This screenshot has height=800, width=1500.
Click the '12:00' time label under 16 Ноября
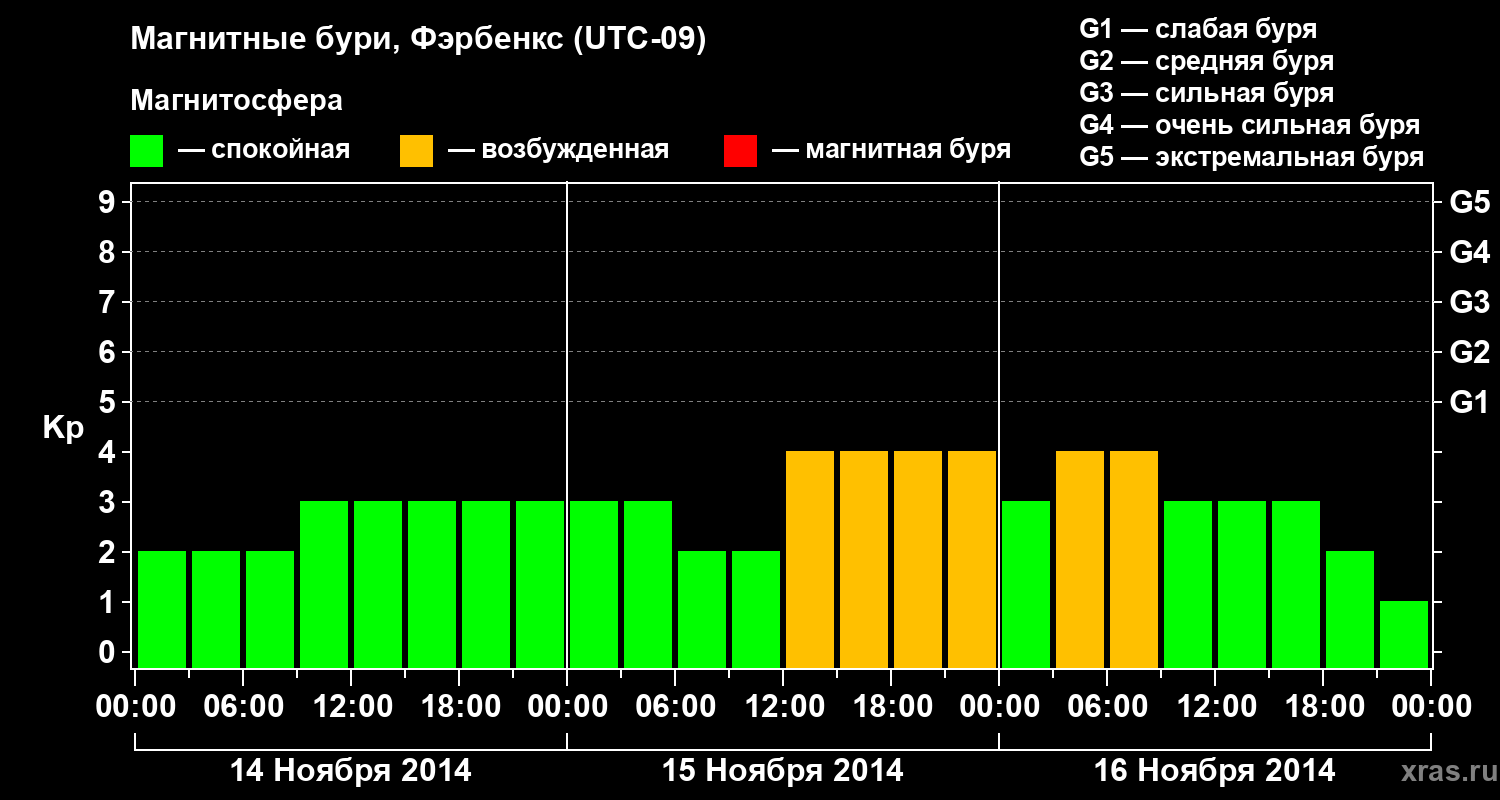pos(1215,706)
